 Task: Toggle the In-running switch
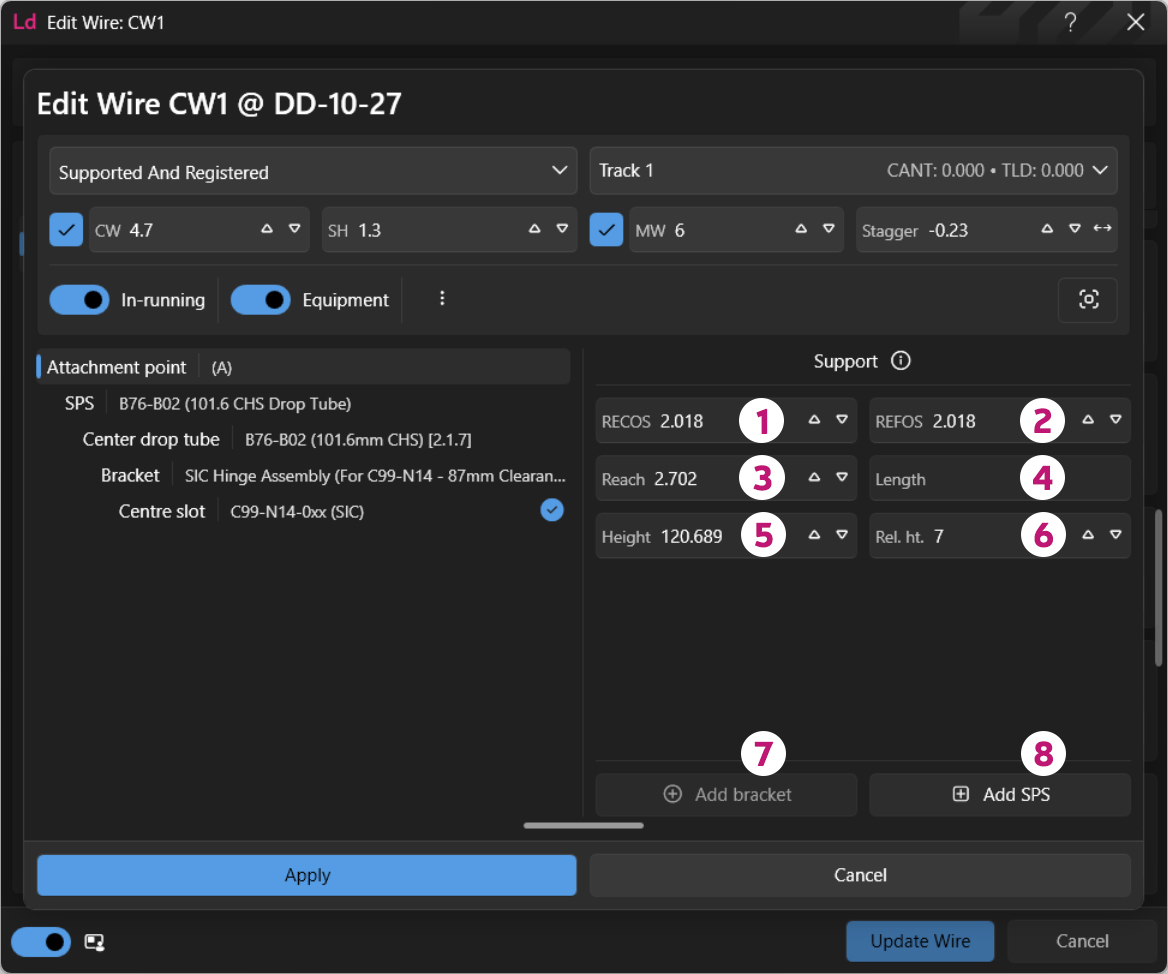[79, 300]
